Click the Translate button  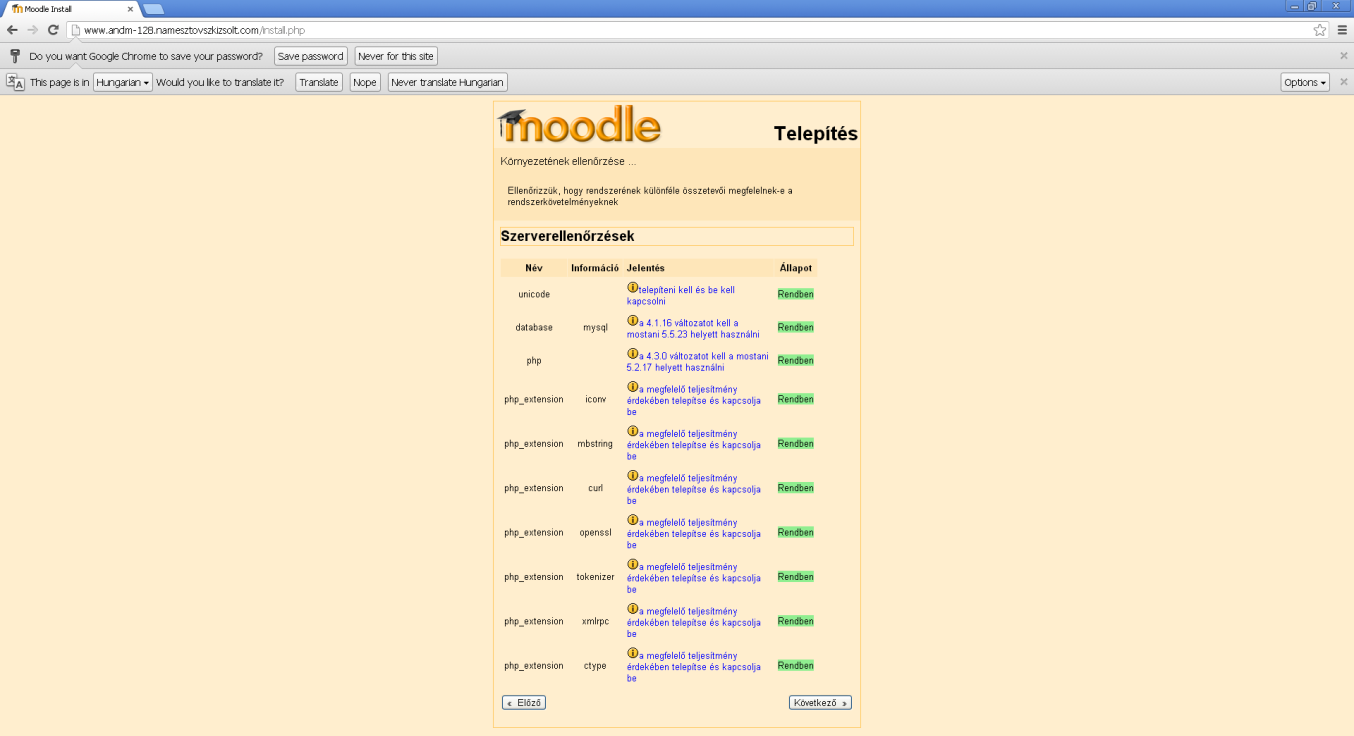(319, 82)
